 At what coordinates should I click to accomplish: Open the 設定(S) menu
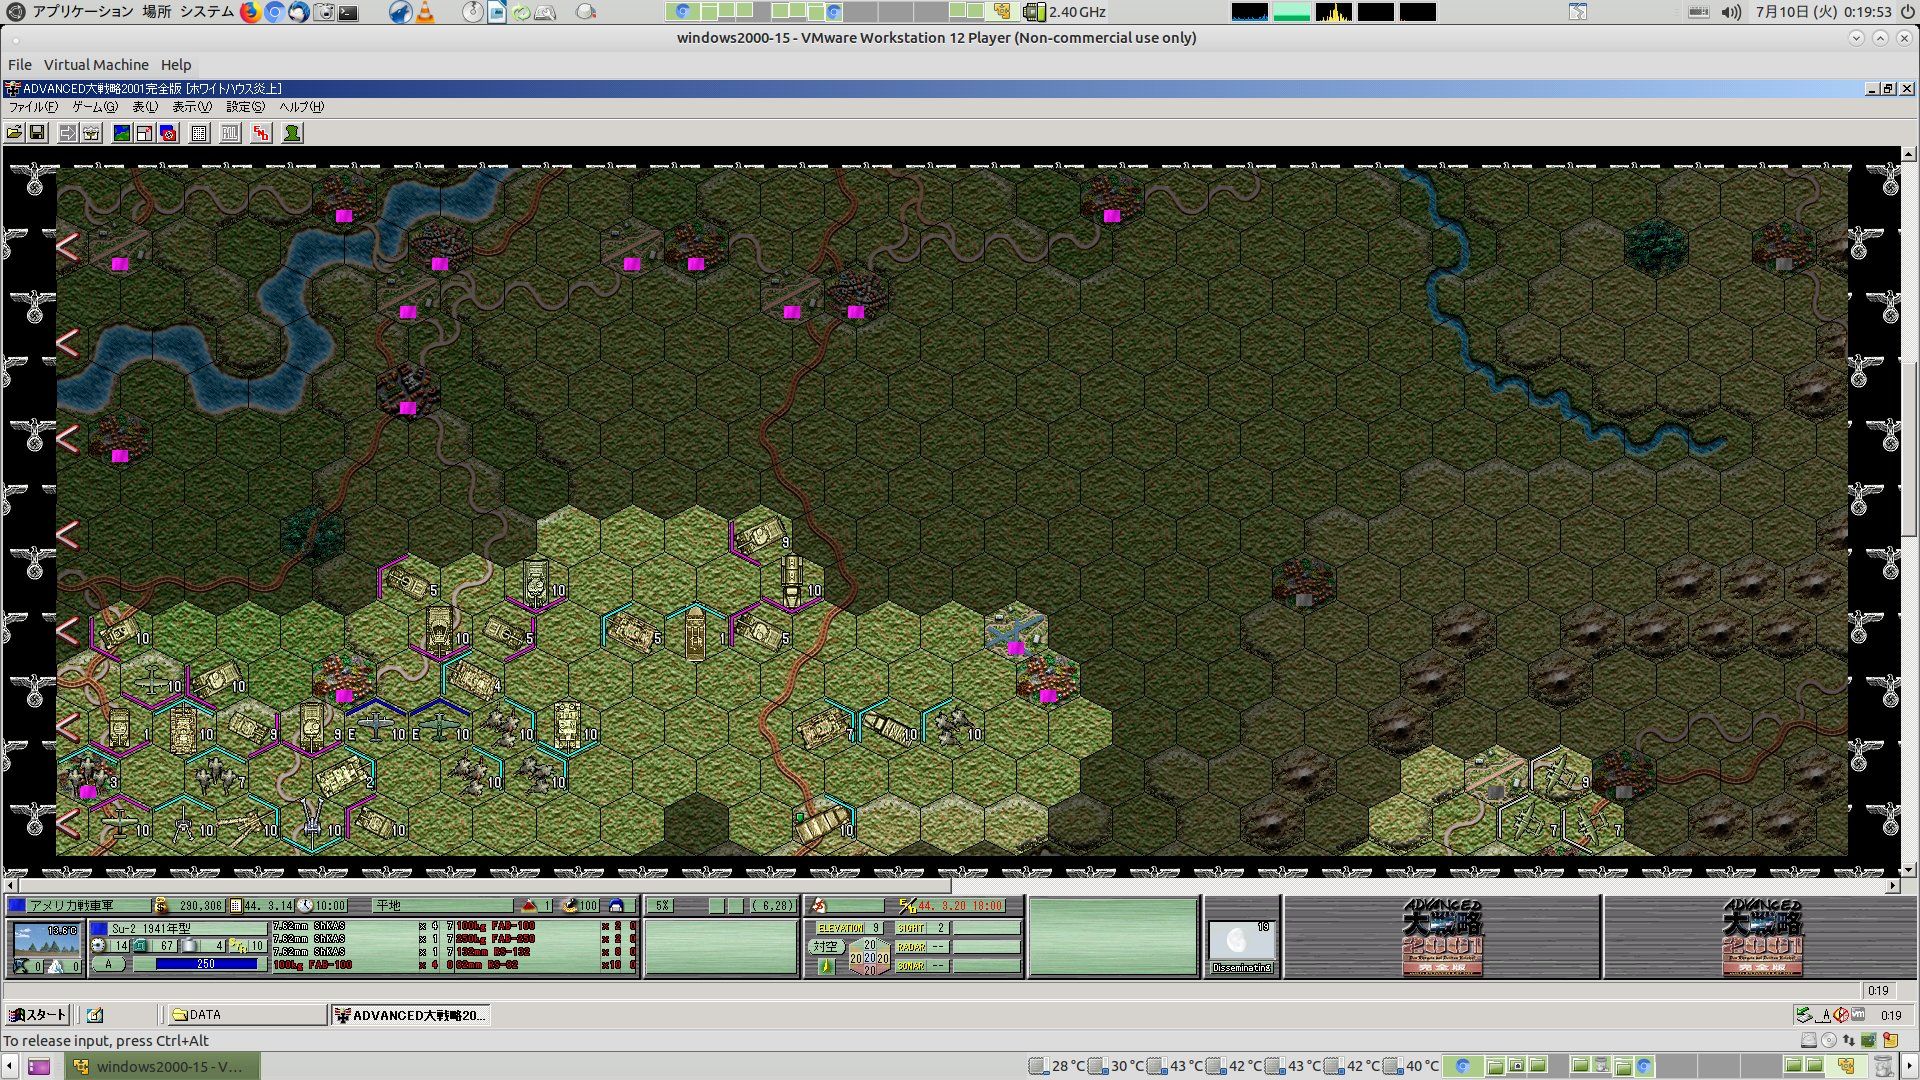click(245, 107)
